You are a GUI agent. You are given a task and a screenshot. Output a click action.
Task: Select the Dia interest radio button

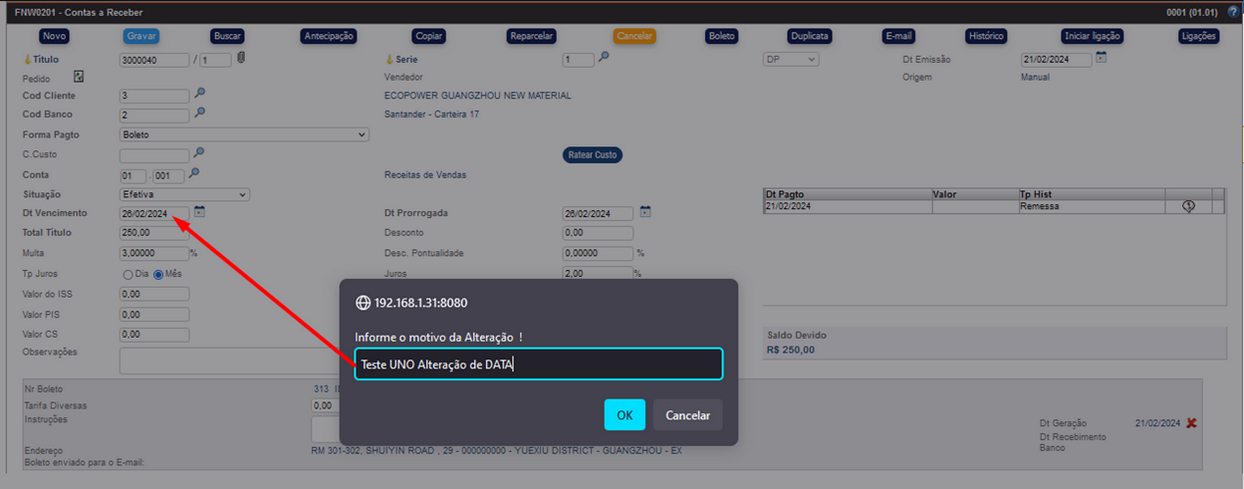pos(128,274)
